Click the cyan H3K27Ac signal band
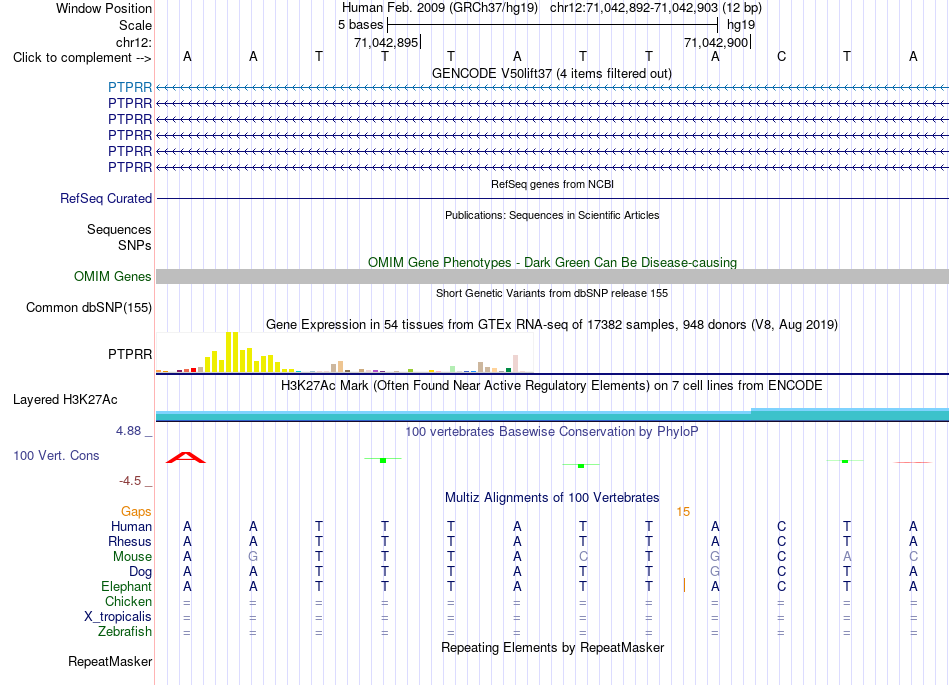This screenshot has width=950, height=685. click(x=552, y=415)
